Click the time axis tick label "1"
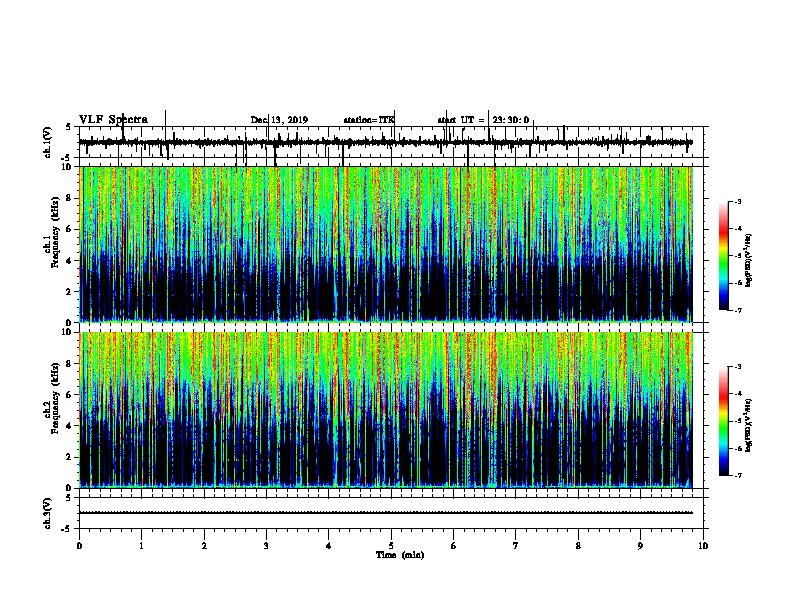The height and width of the screenshot is (612, 792). click(142, 546)
